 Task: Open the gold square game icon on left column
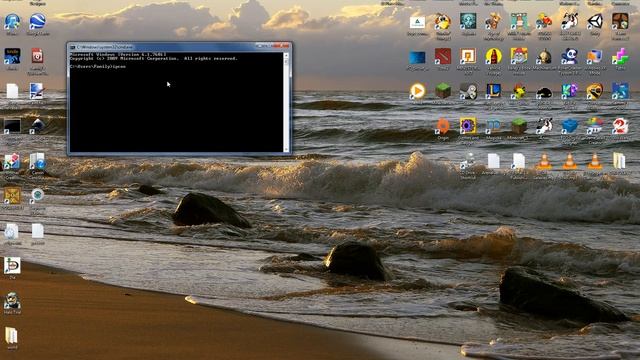(12, 196)
